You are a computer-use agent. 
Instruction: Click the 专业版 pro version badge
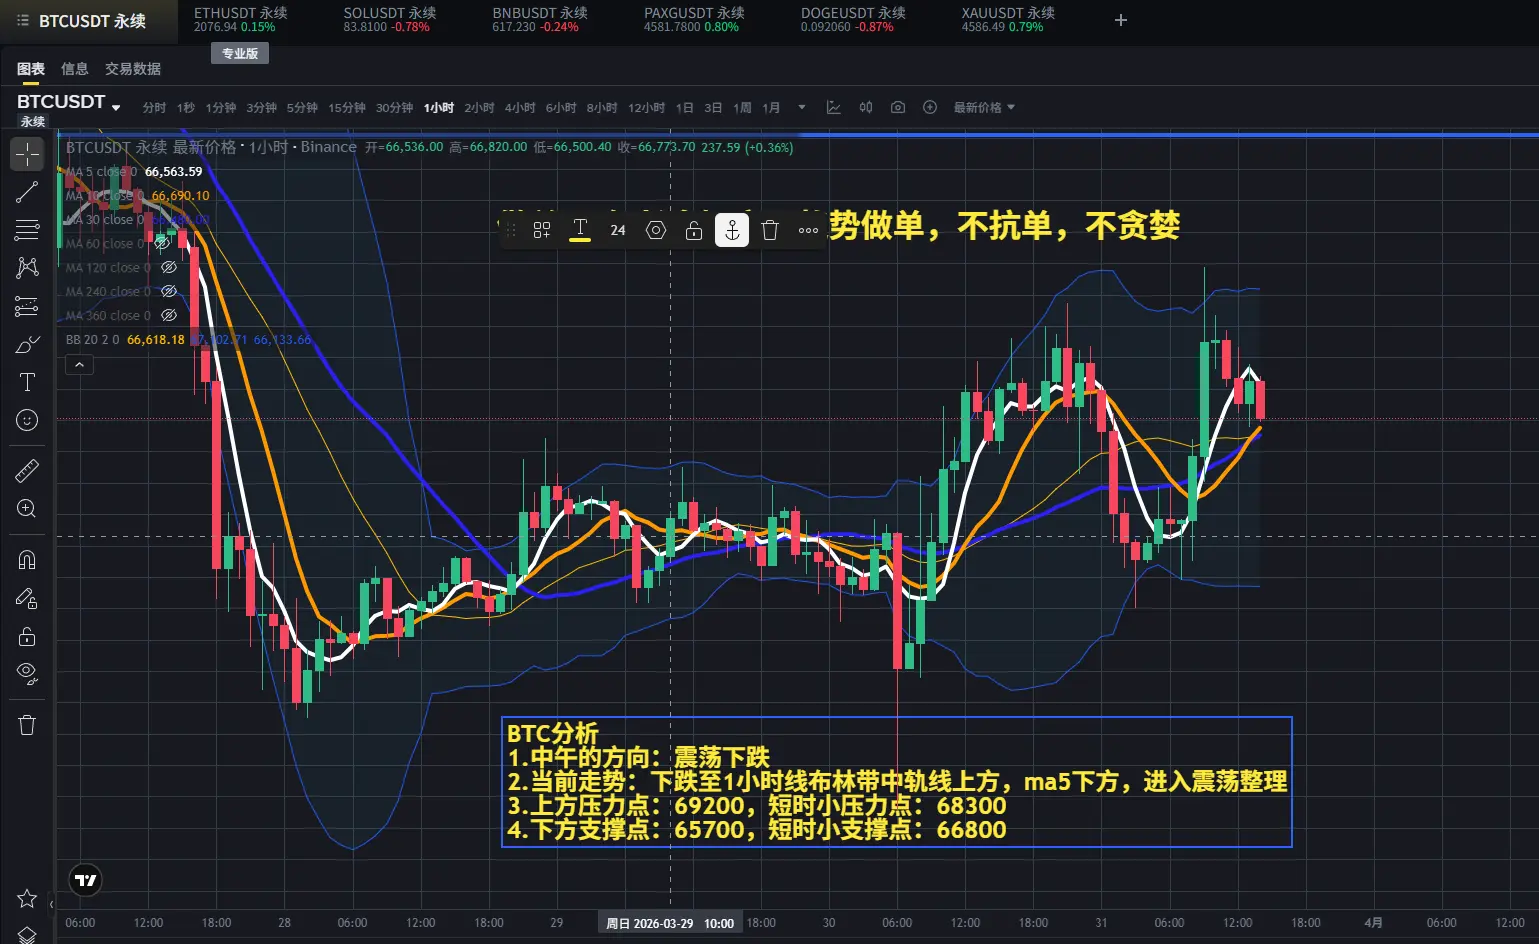click(x=240, y=53)
